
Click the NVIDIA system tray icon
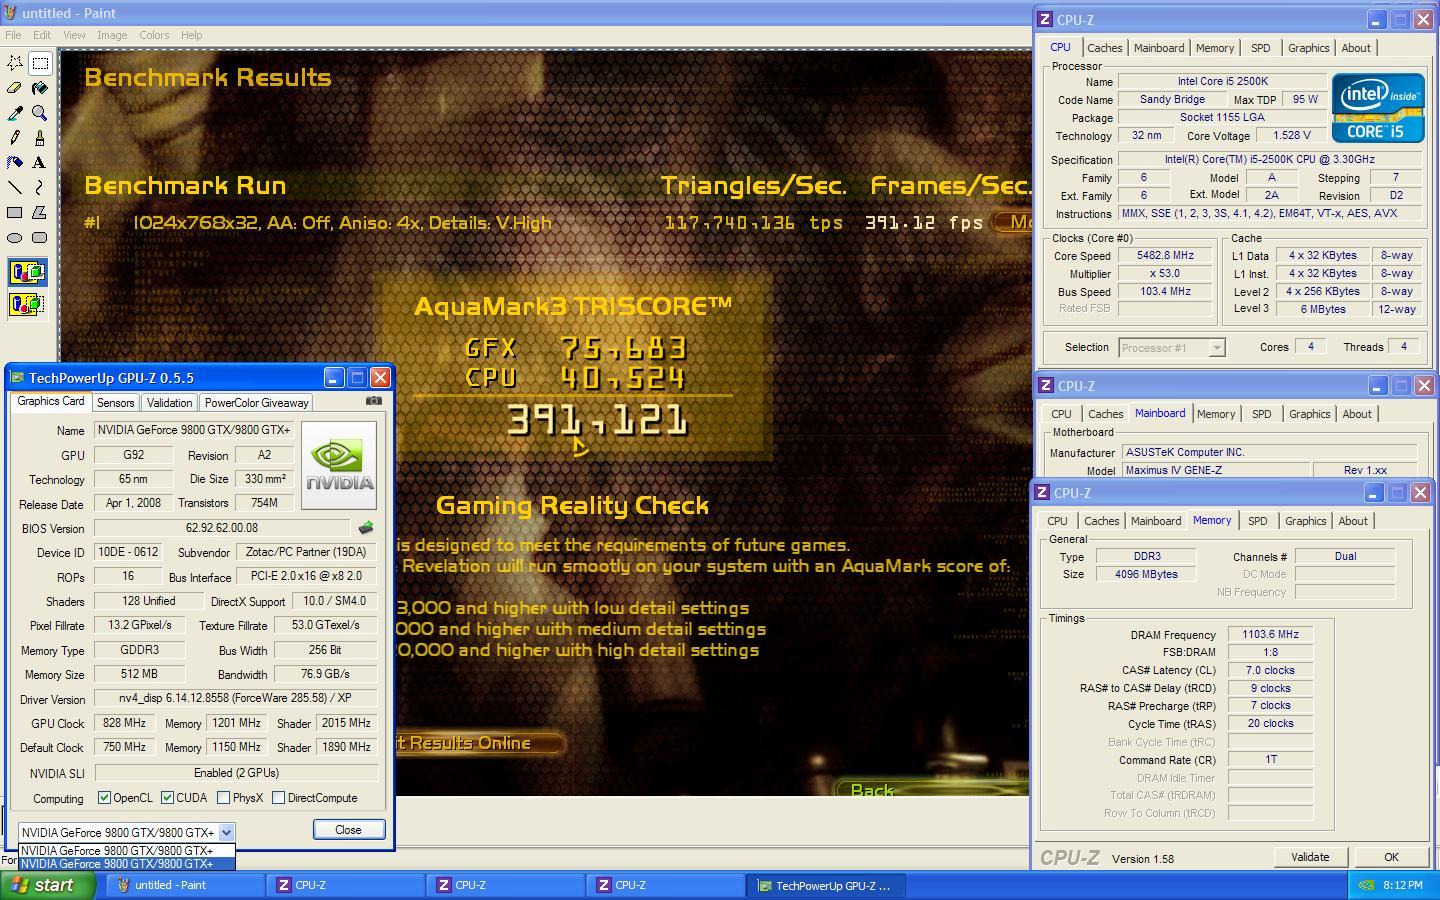1366,885
